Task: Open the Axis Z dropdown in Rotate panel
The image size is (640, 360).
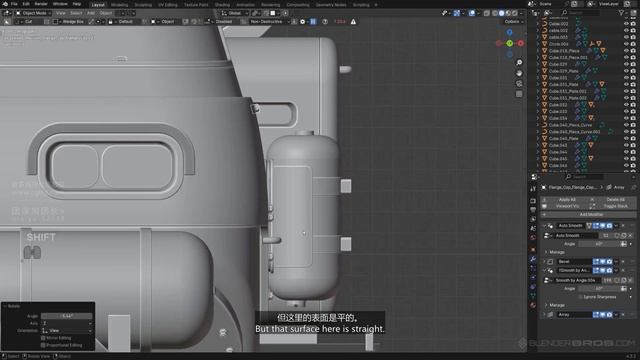Action: pos(67,323)
